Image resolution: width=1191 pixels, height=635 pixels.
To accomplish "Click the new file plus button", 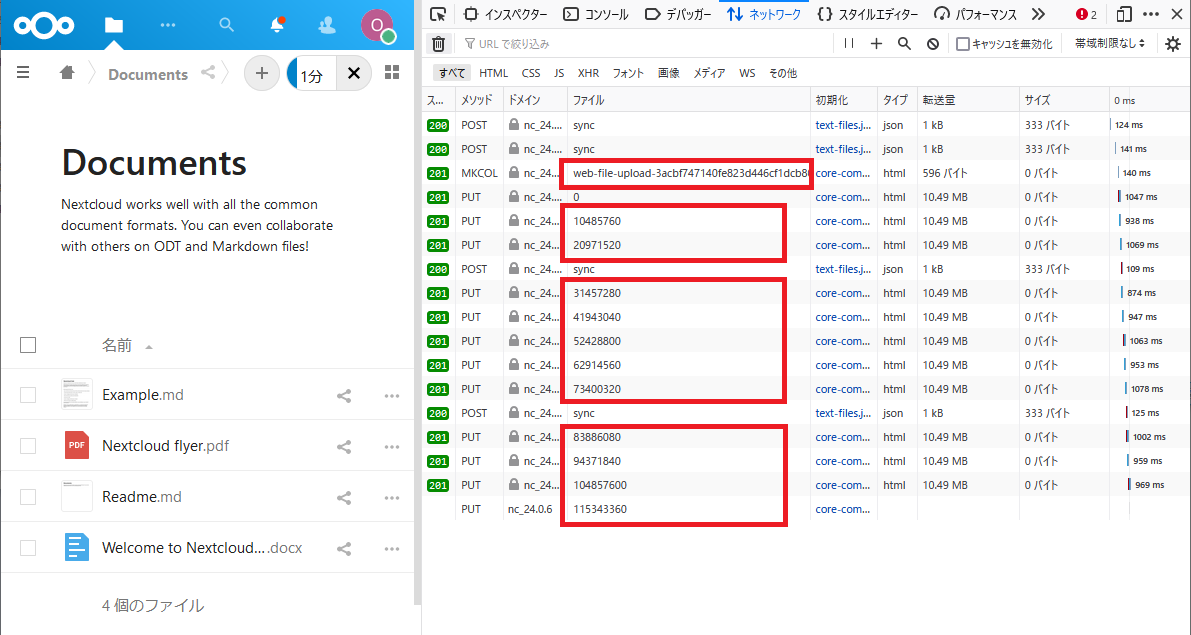I will (262, 73).
